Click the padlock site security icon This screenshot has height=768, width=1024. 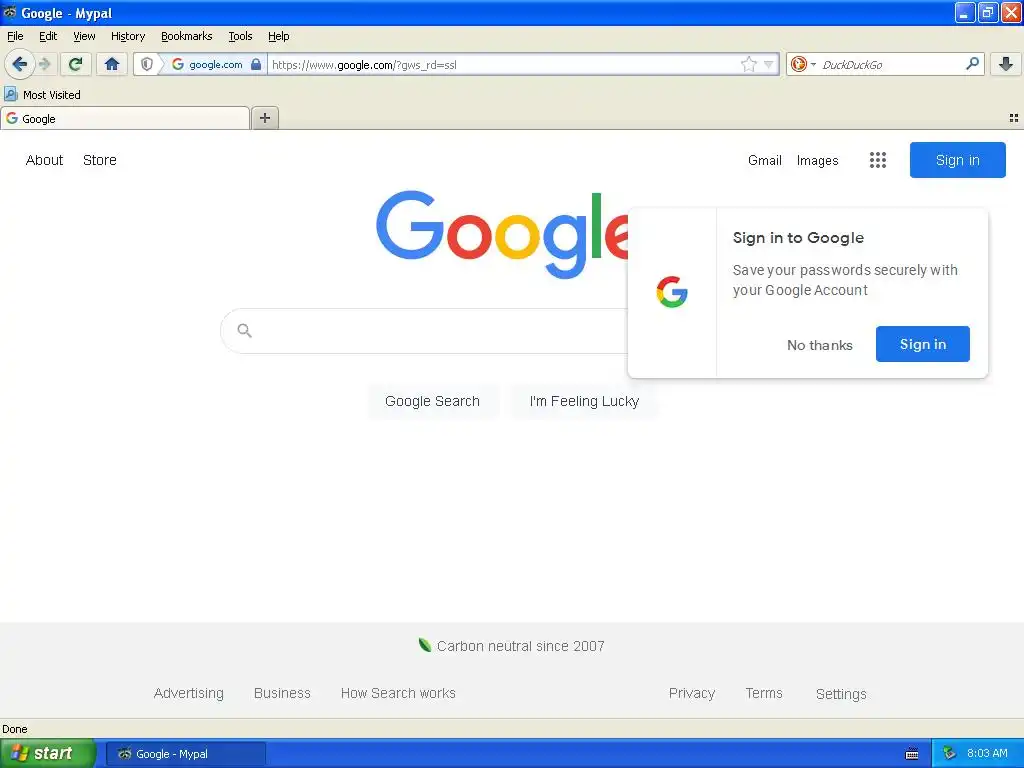tap(256, 64)
